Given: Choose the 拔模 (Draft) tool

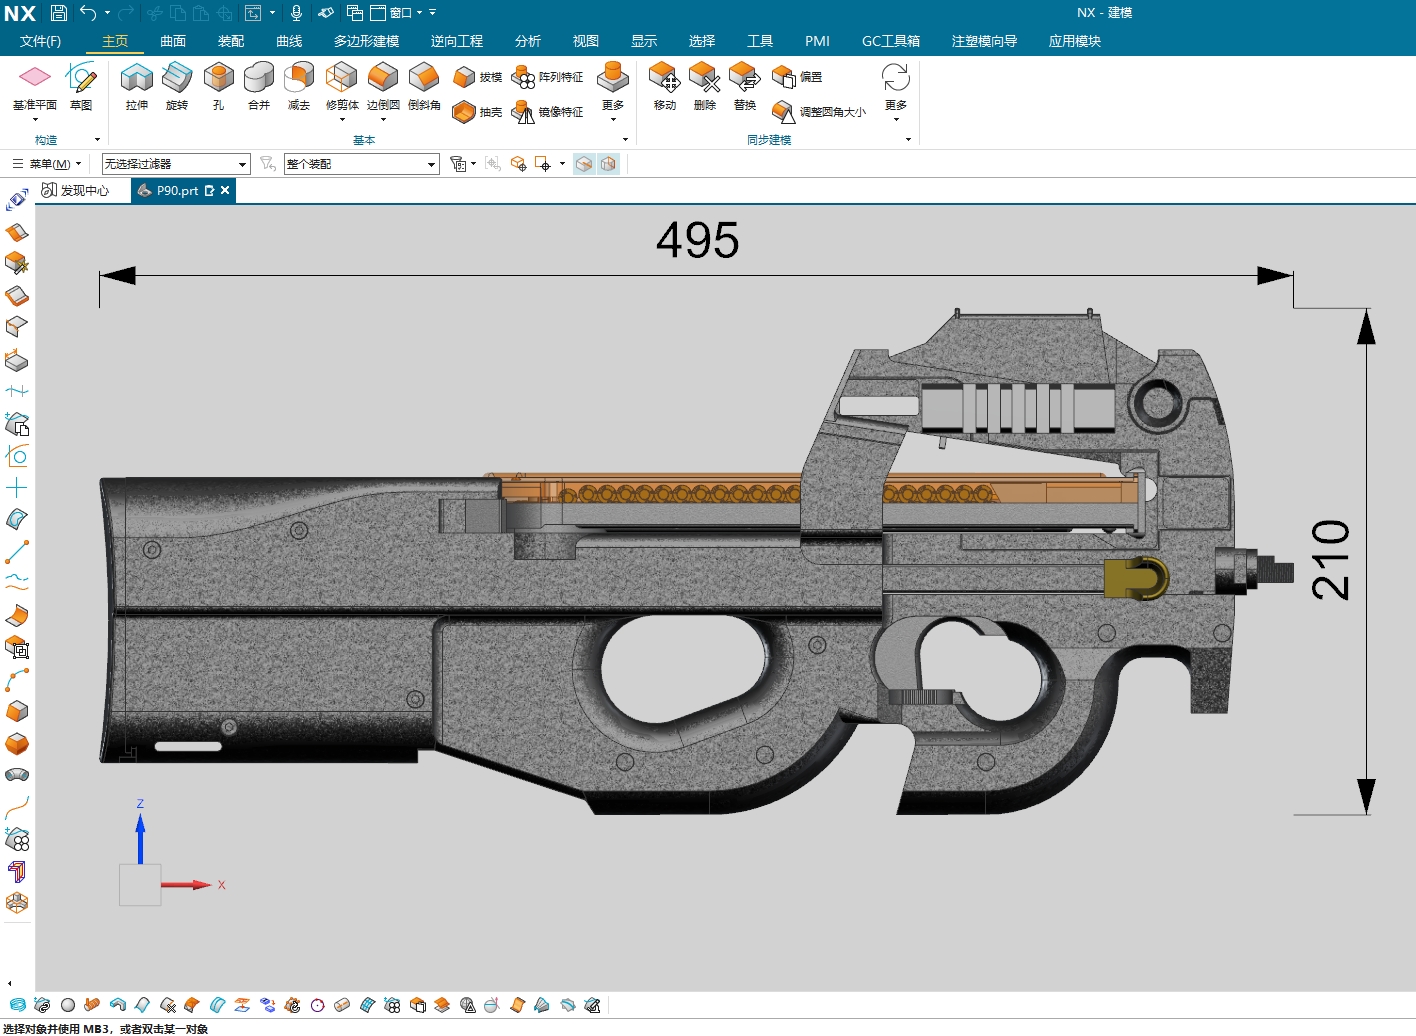Looking at the screenshot, I should tap(477, 77).
